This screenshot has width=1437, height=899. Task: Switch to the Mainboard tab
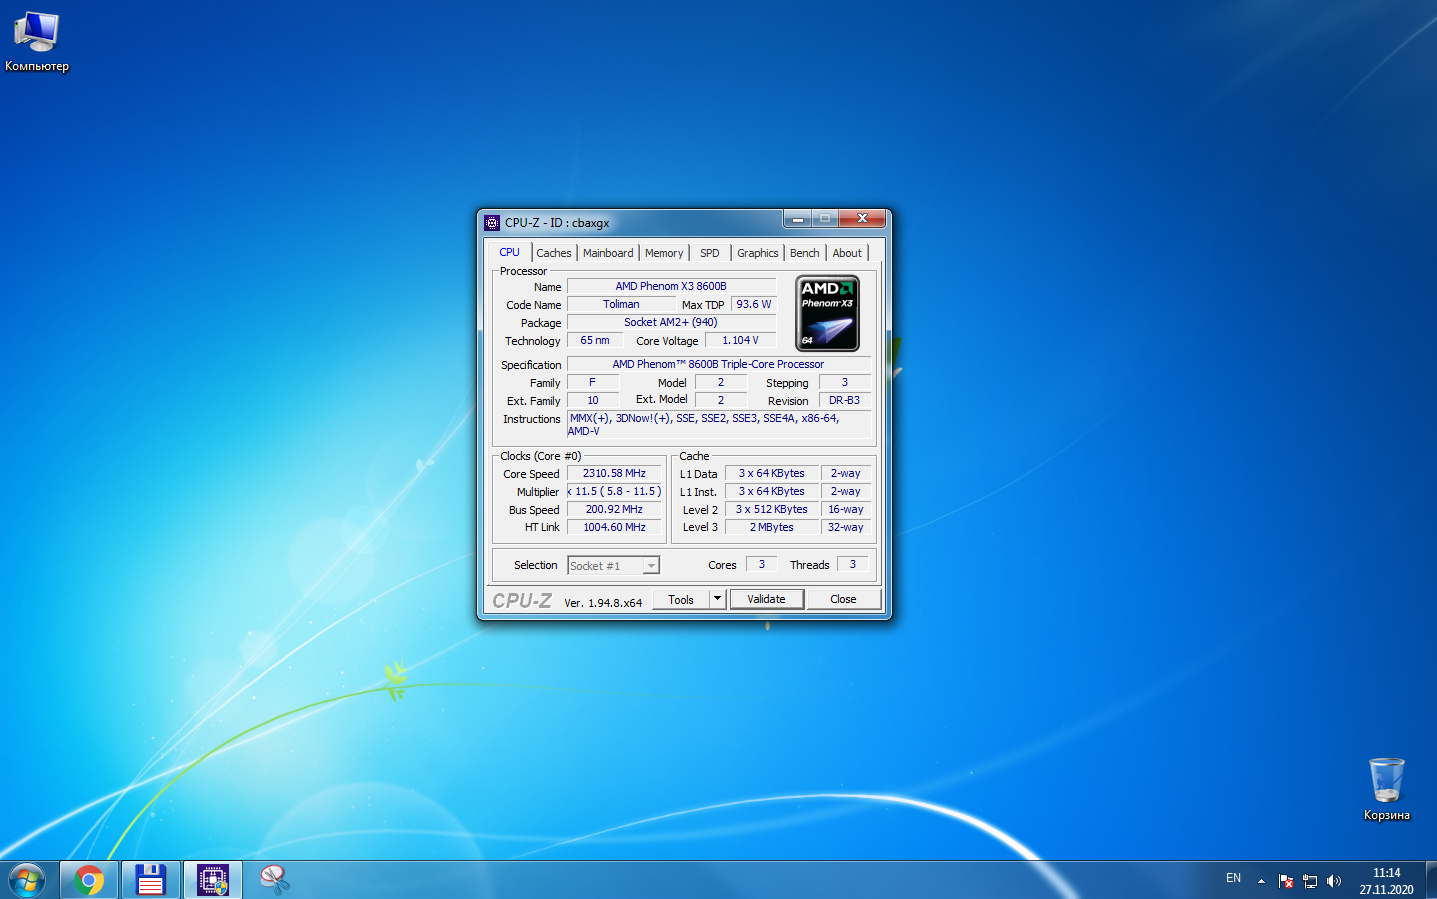click(x=608, y=253)
